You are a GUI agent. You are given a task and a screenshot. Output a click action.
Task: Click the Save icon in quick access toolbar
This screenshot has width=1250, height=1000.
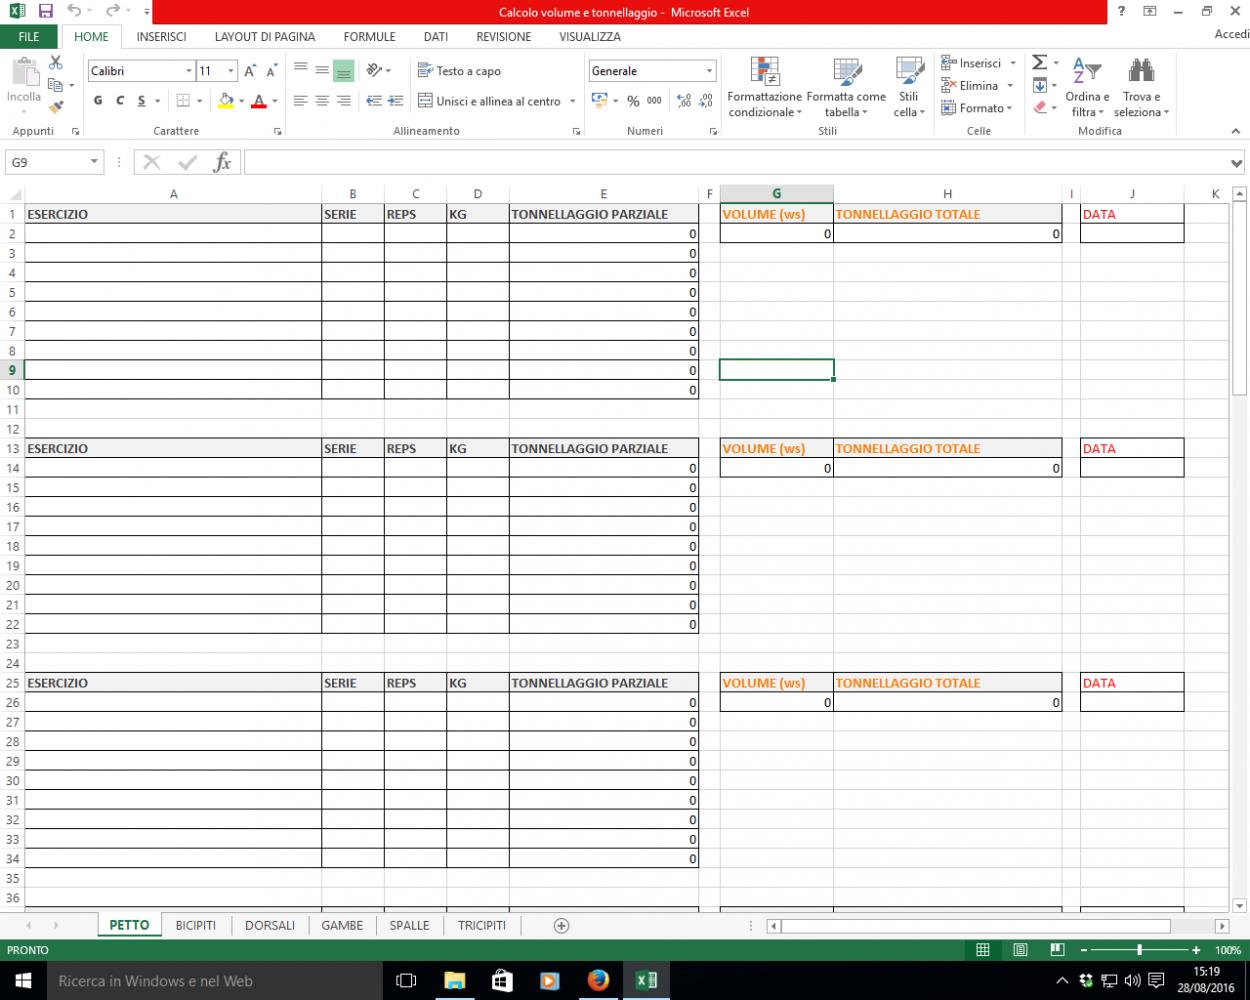point(45,12)
